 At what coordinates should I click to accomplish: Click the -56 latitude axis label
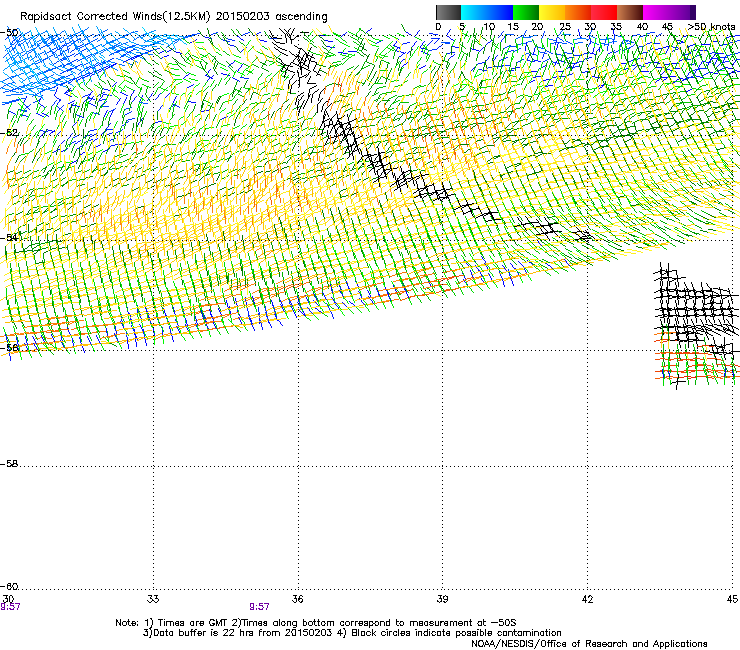[9, 348]
